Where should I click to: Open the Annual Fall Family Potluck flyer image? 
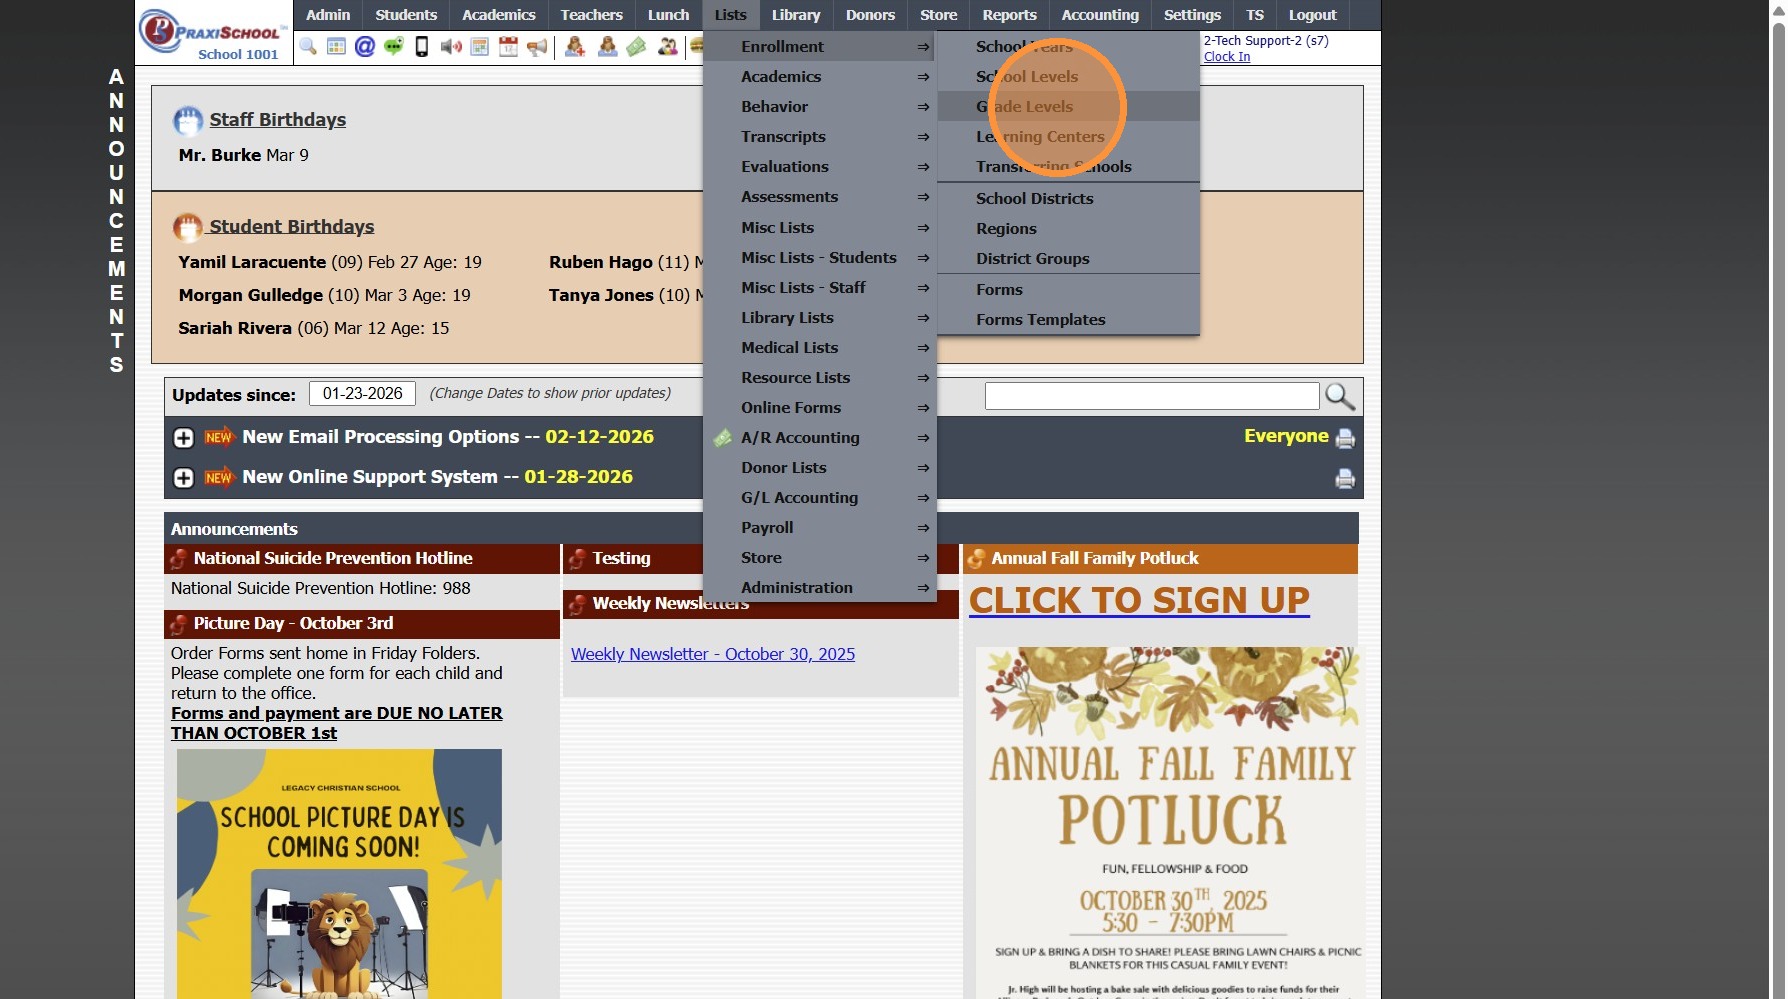[1167, 823]
